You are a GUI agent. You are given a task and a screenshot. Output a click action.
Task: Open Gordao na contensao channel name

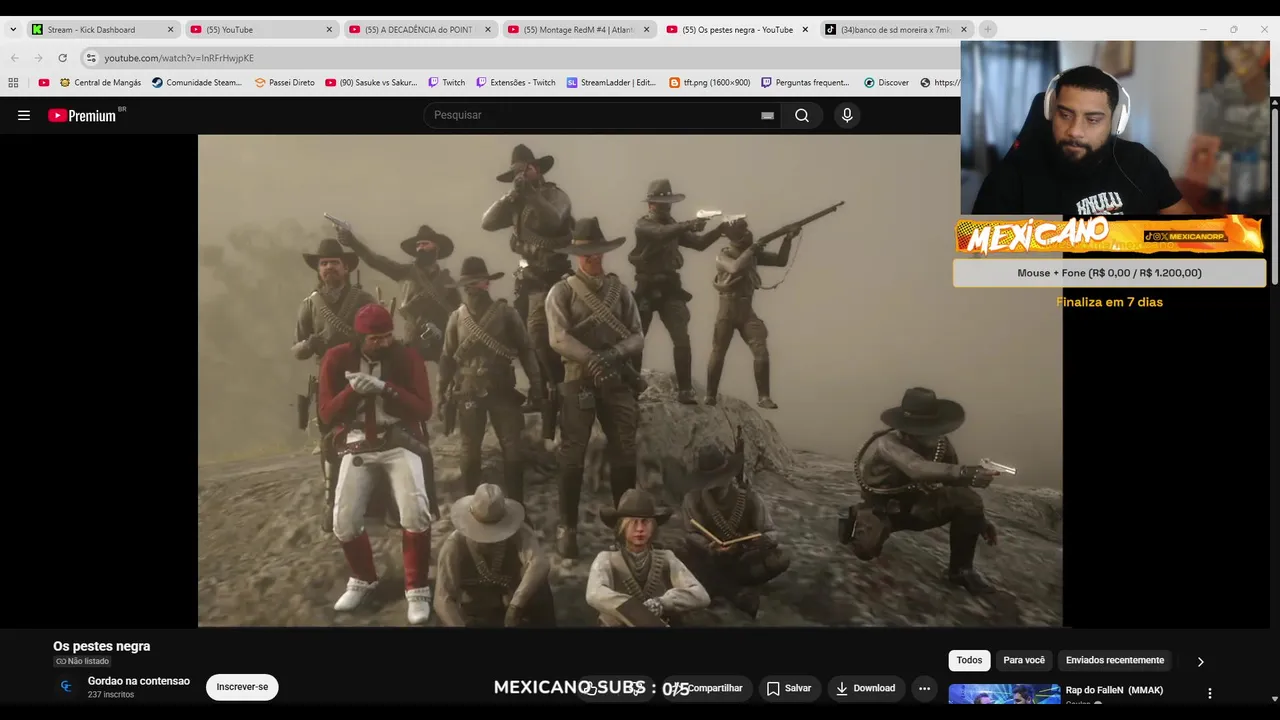pos(138,681)
